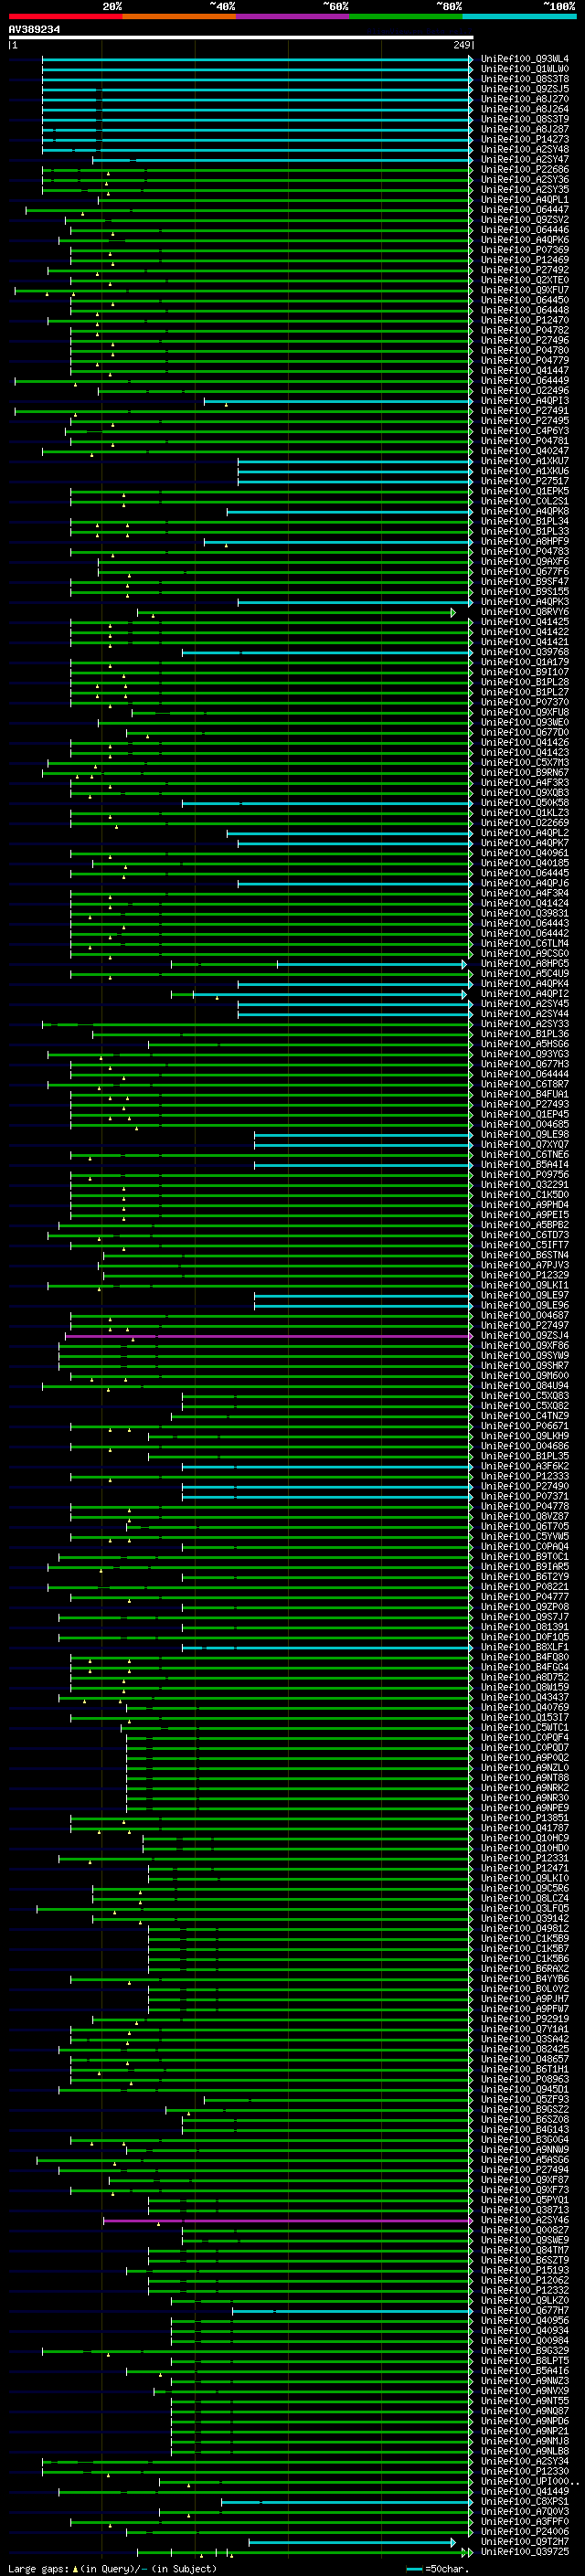Screen dimensions: 585x2576
Task: Select hit label UniRef100_C4P6Y3
Action: [x=525, y=431]
